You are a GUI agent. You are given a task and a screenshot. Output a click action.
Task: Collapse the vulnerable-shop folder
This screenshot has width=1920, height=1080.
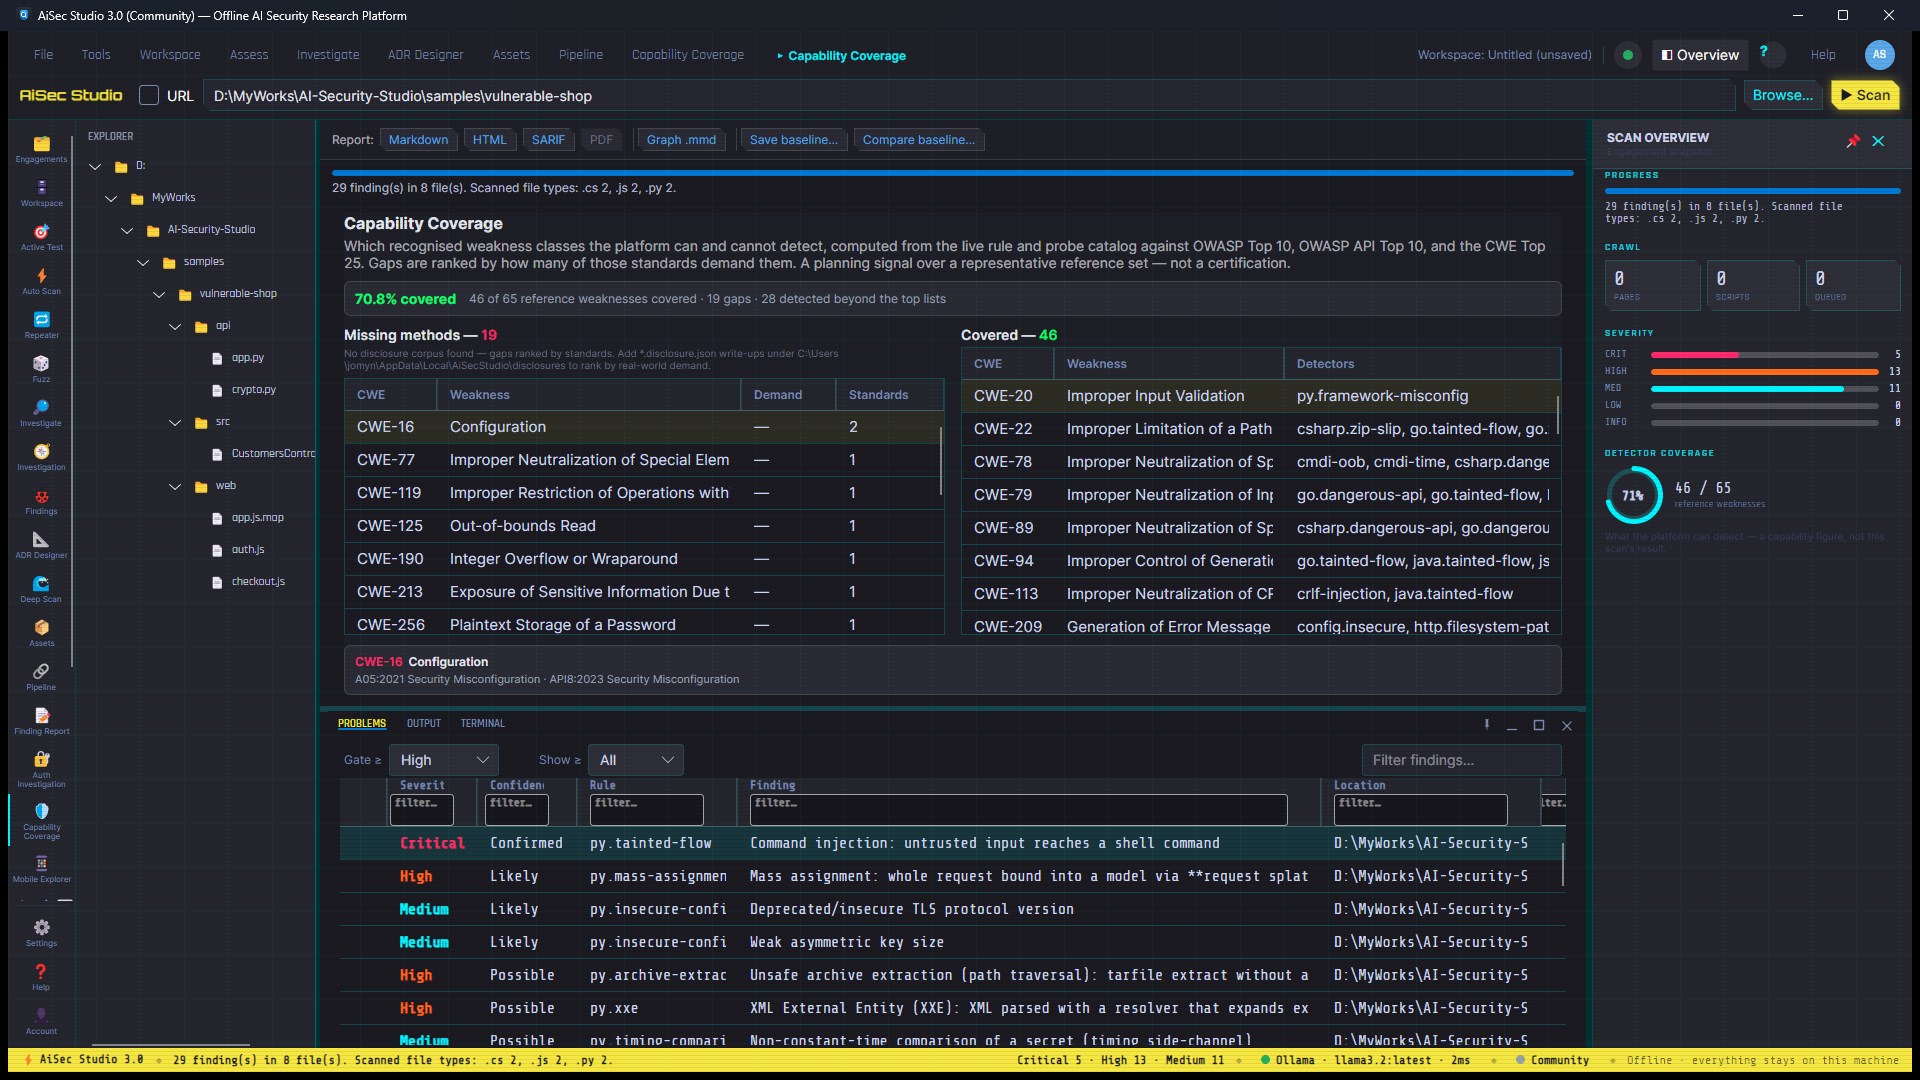(159, 294)
